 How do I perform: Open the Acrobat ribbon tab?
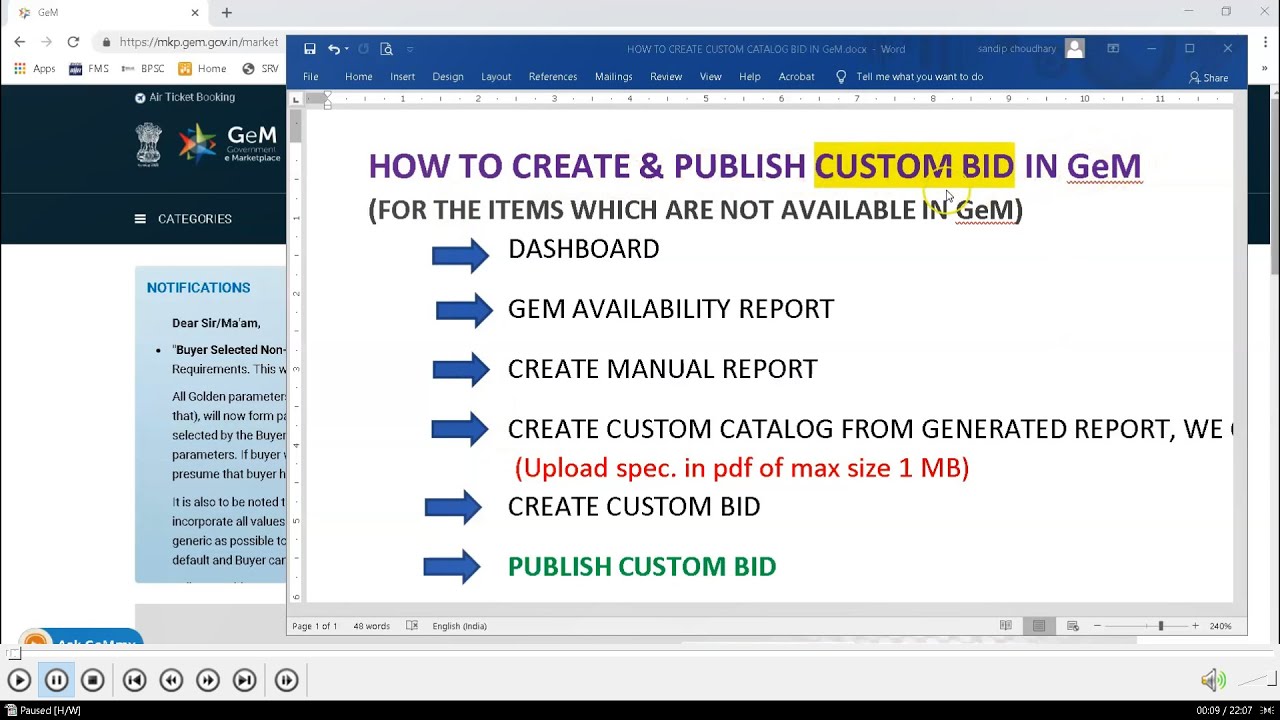click(797, 77)
